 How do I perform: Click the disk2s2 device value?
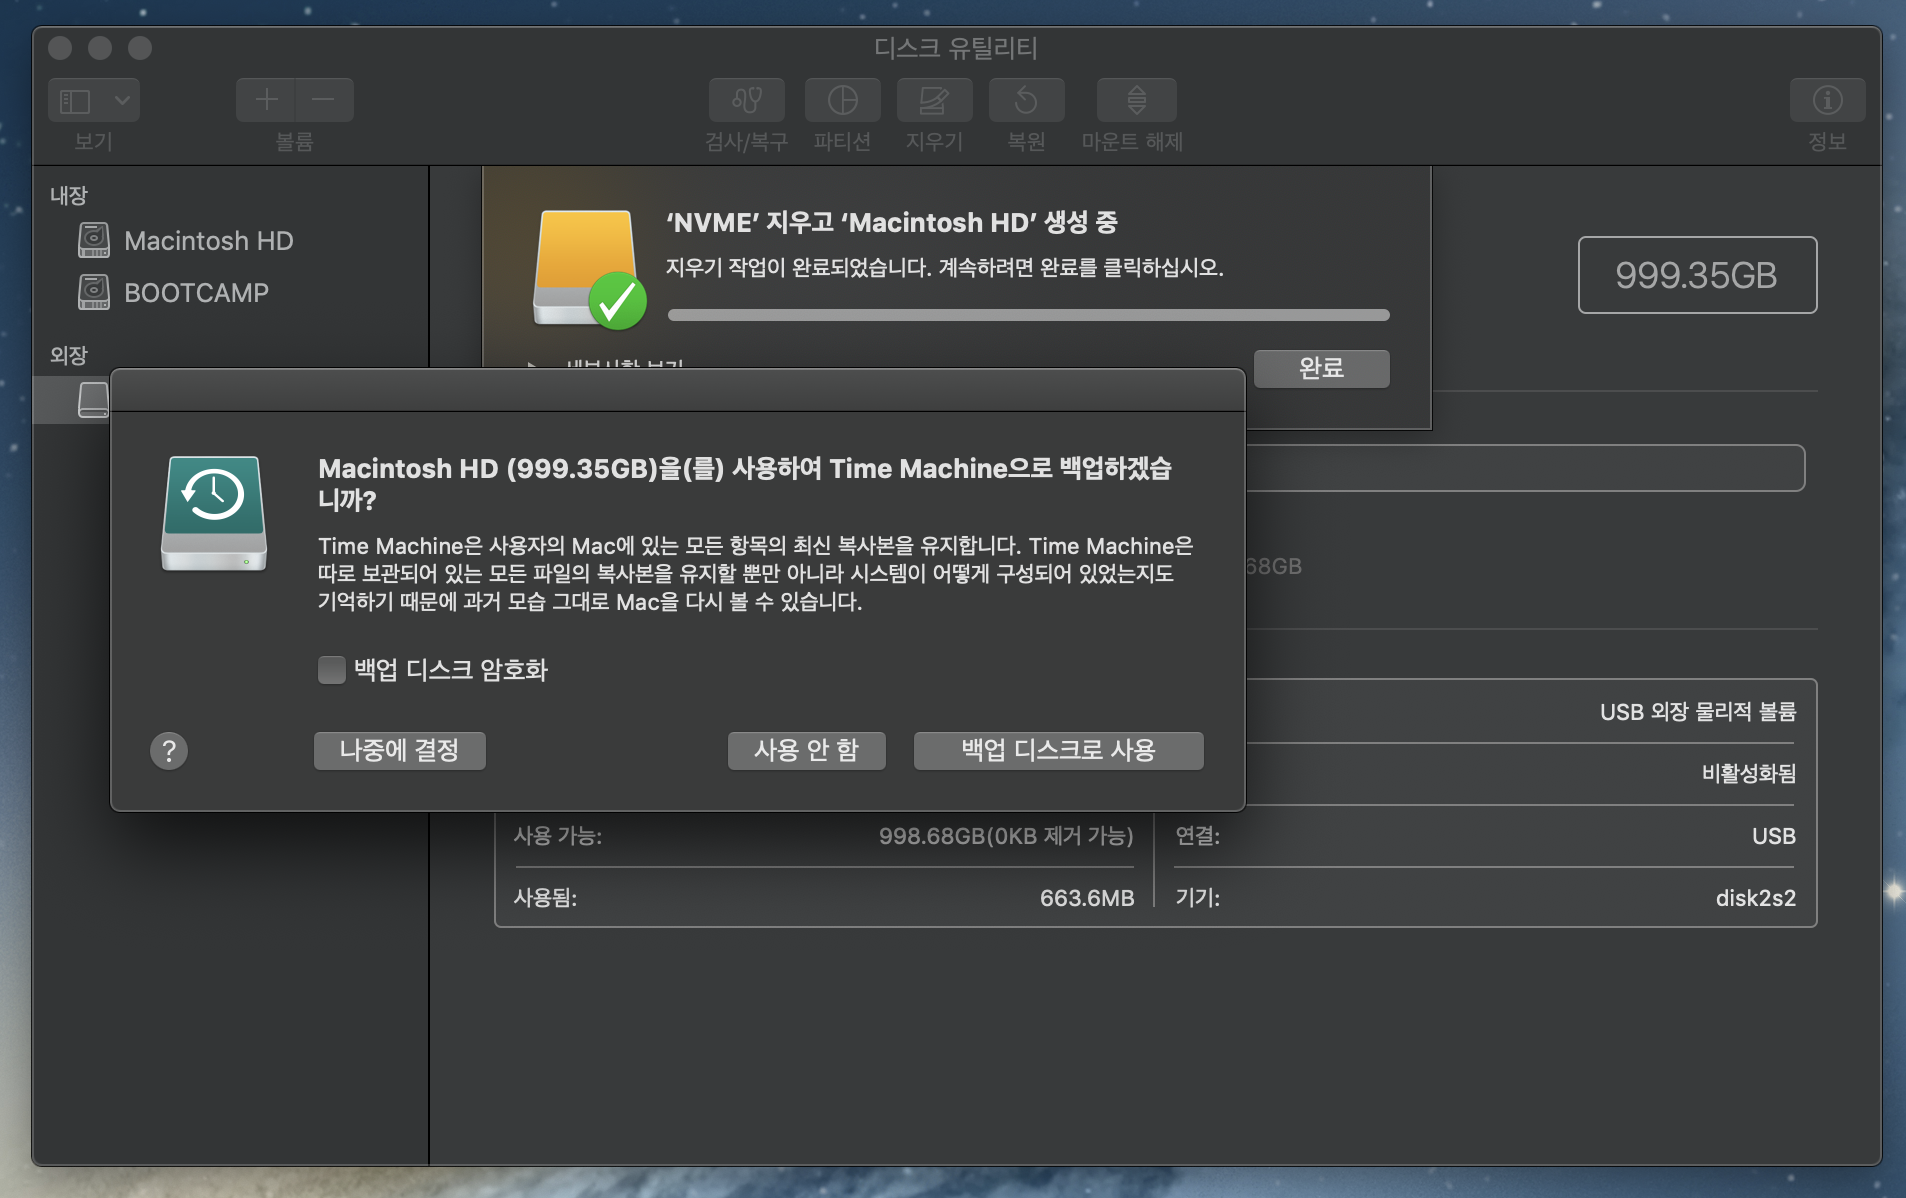pyautogui.click(x=1755, y=898)
